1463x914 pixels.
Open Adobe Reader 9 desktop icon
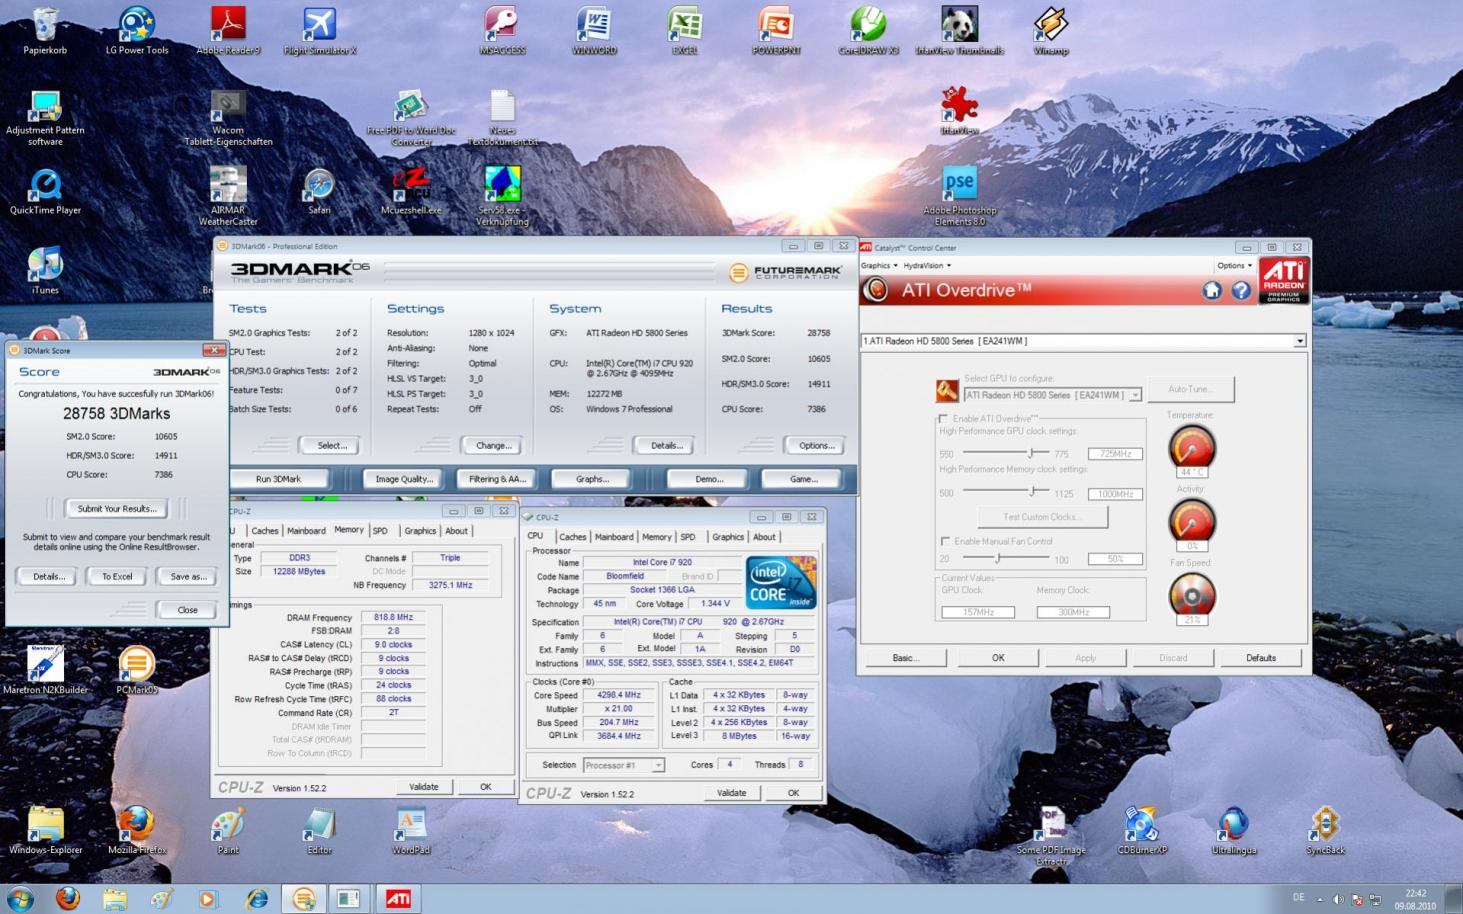[x=228, y=30]
